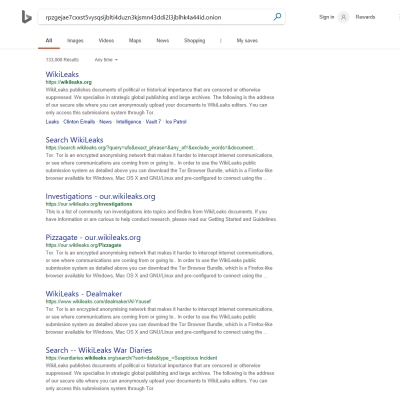This screenshot has width=400, height=400.
Task: Click the Bing logo icon
Action: [x=26, y=17]
